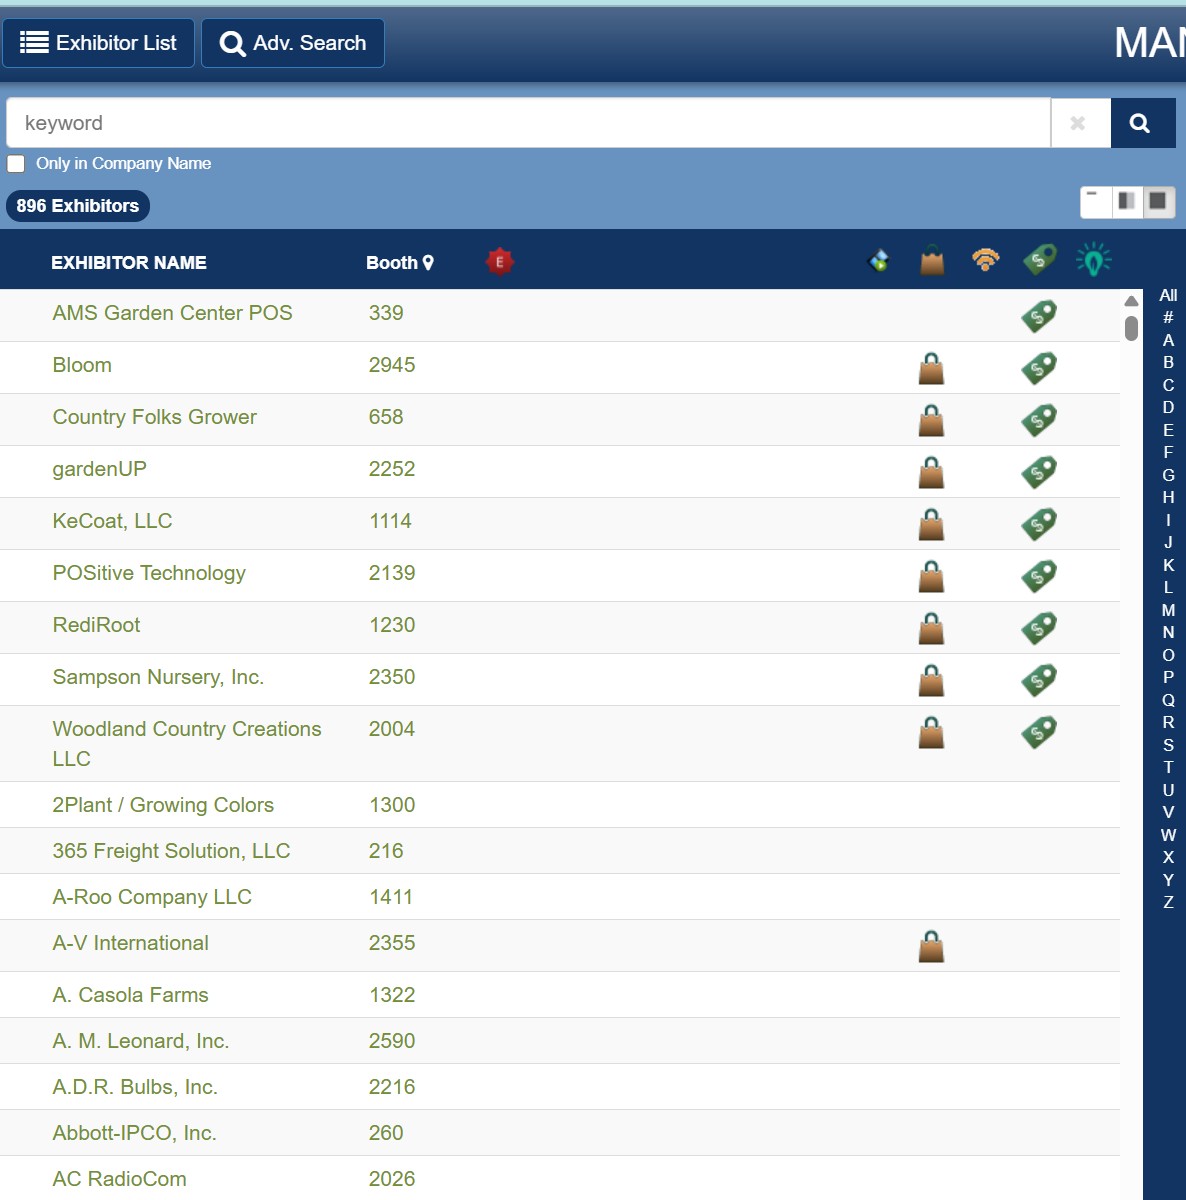Open Bloom exhibitor listing

82,365
